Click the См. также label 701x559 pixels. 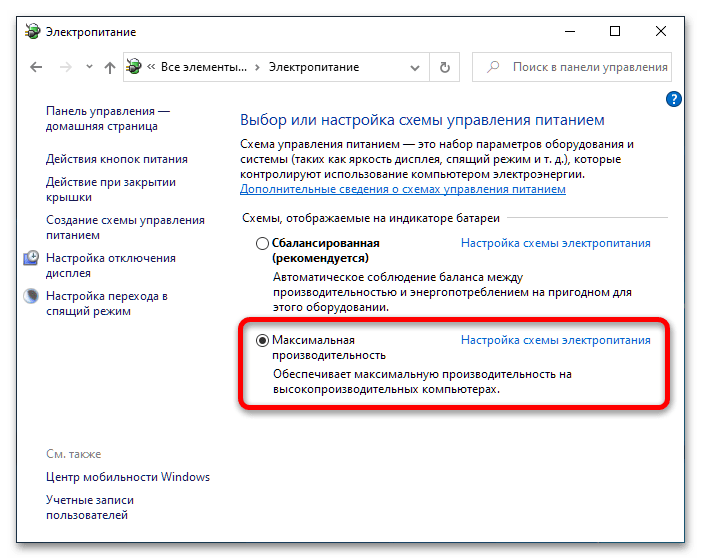coord(74,454)
